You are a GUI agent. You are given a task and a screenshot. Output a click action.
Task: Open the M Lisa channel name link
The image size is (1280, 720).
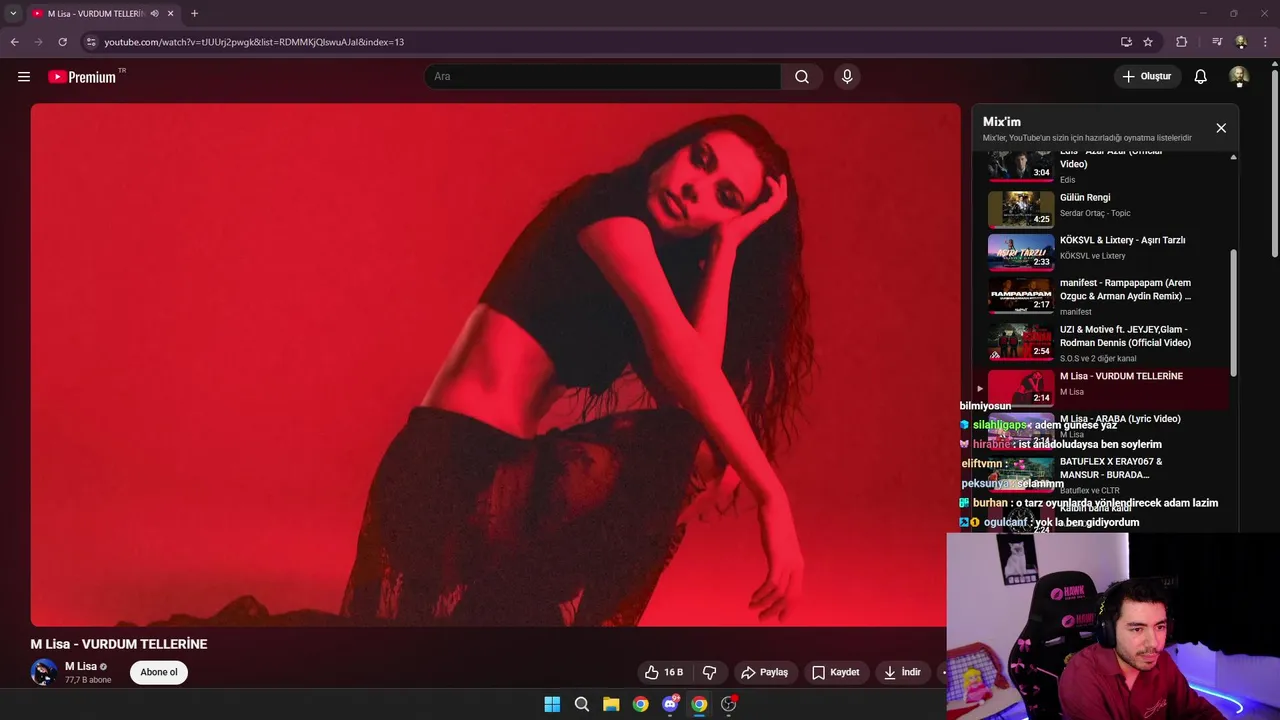(81, 666)
